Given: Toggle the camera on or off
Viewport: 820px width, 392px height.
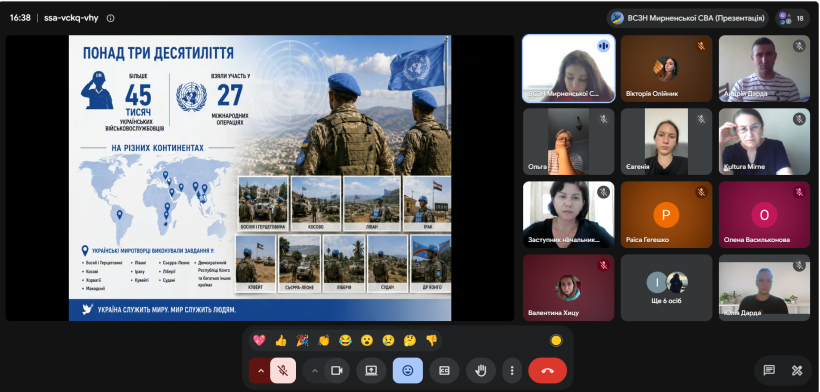Looking at the screenshot, I should (x=337, y=371).
